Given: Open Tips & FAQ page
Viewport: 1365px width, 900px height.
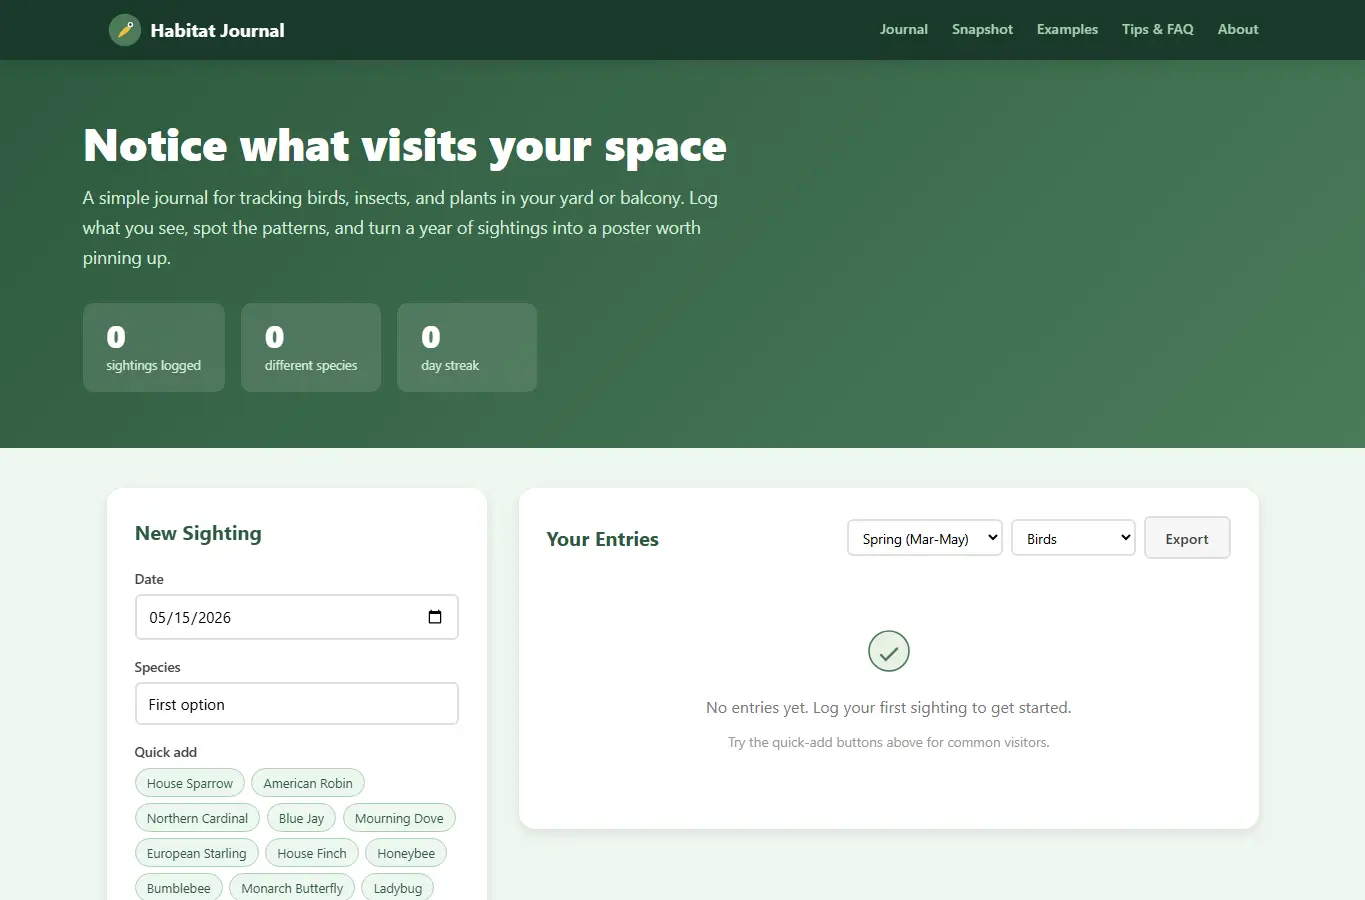Looking at the screenshot, I should click(1158, 29).
